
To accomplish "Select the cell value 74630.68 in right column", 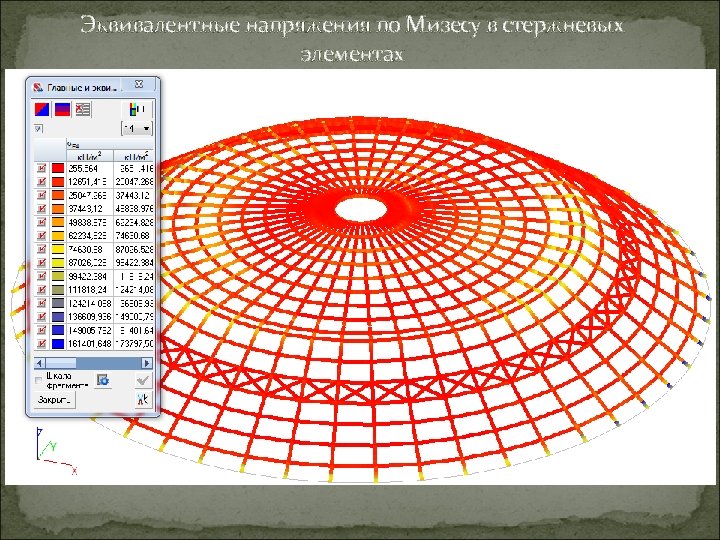I will (x=133, y=236).
